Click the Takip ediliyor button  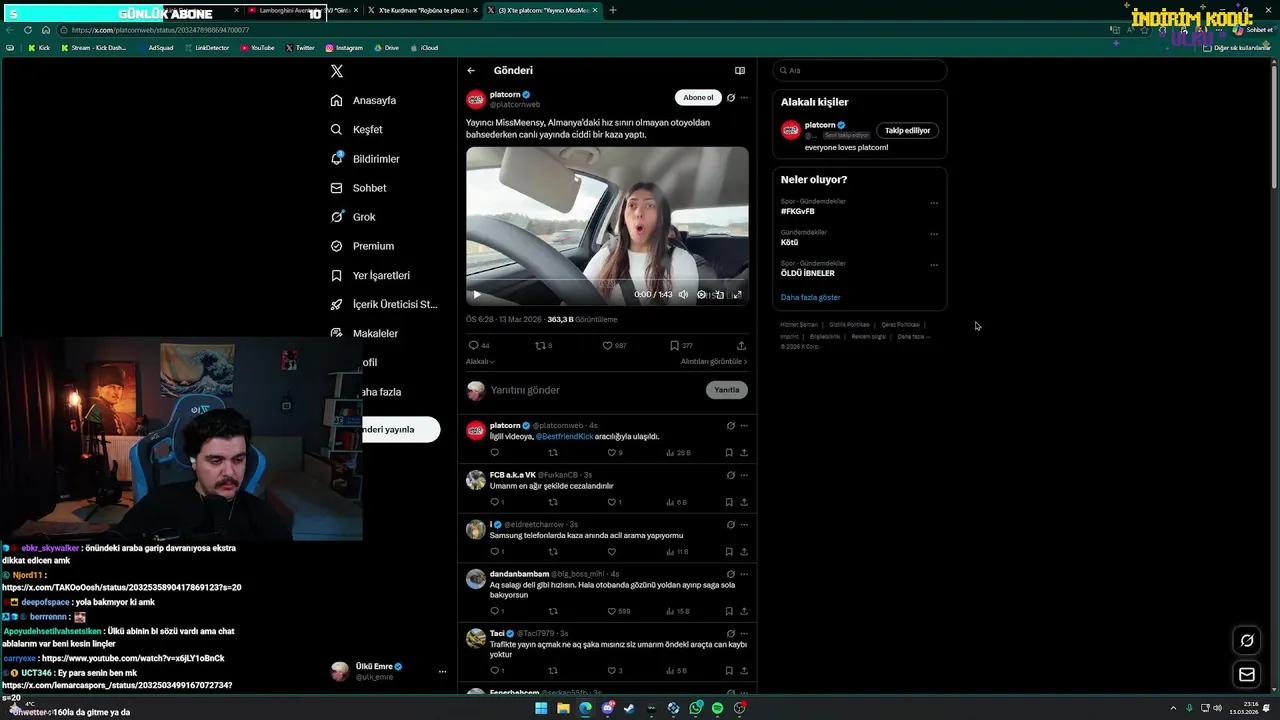(x=907, y=131)
